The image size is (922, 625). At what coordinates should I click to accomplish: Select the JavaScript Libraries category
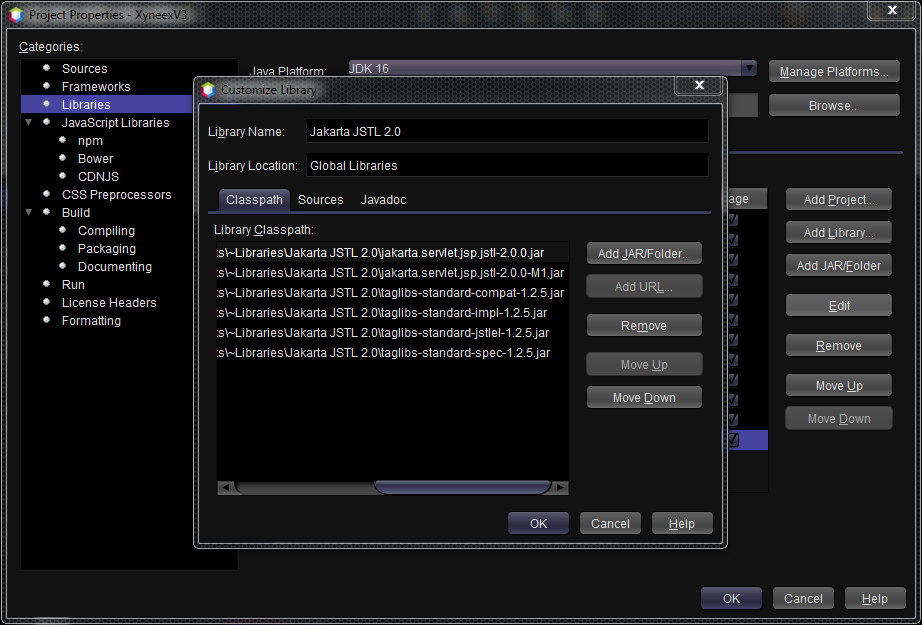point(115,123)
